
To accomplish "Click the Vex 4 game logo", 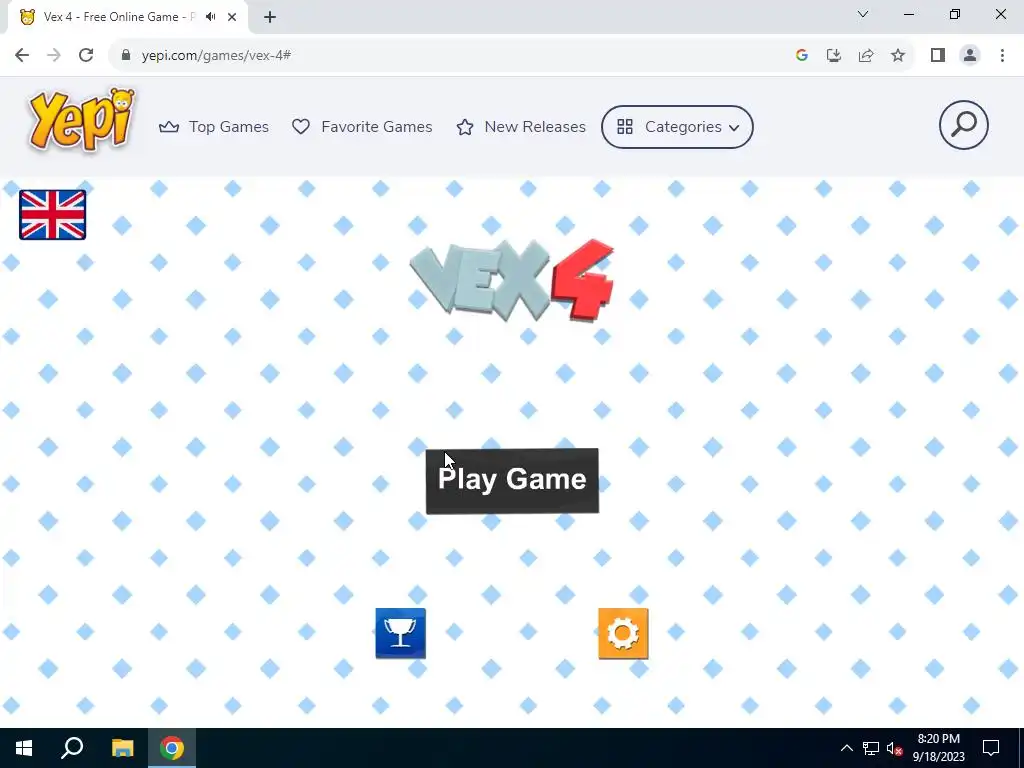I will (512, 280).
